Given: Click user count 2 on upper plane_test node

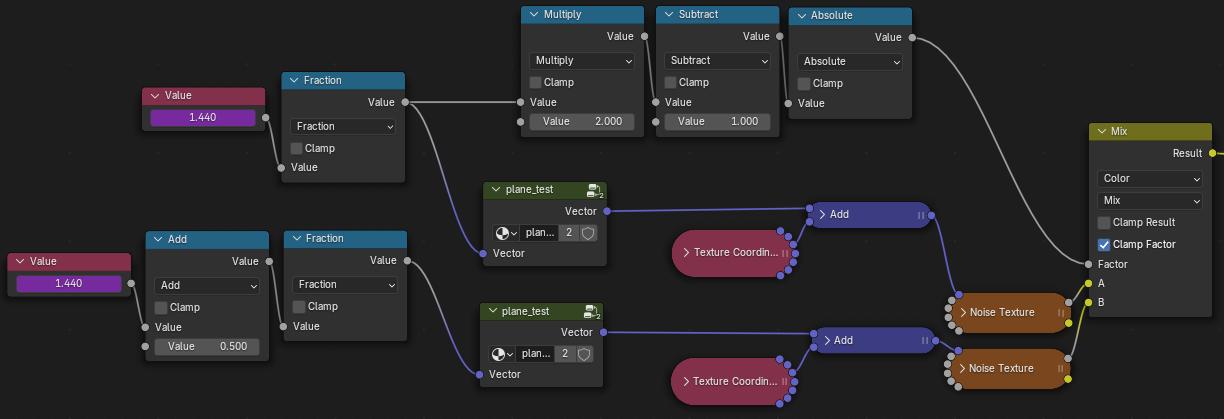Looking at the screenshot, I should click(x=568, y=232).
